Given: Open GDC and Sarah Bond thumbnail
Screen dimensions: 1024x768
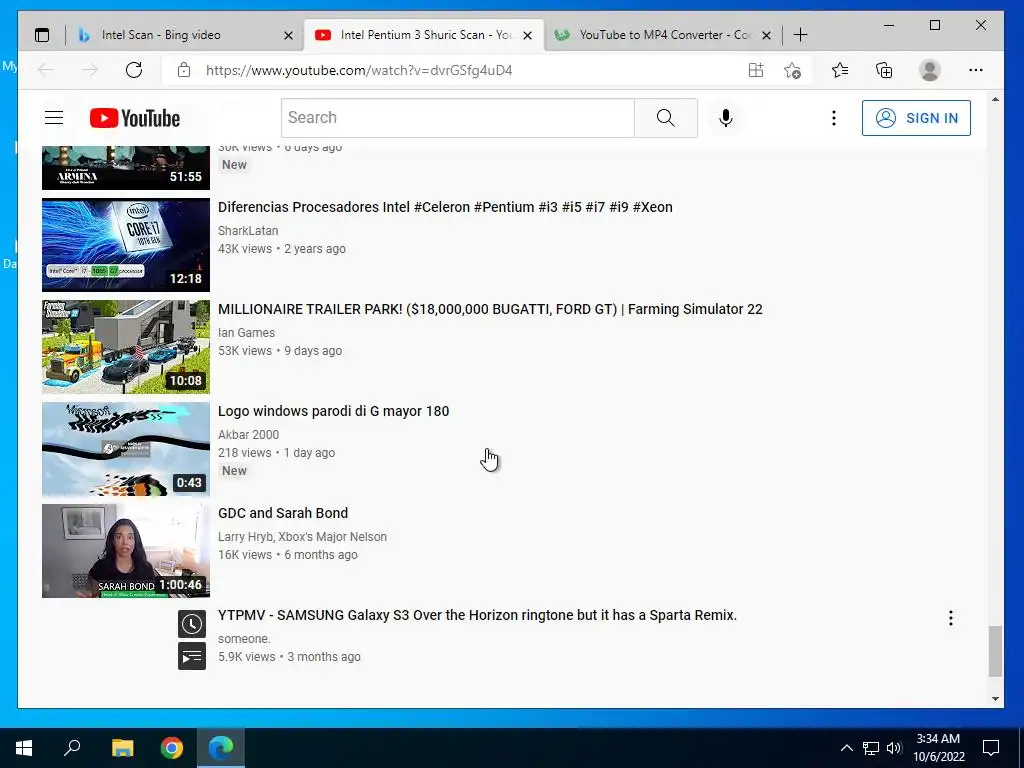Looking at the screenshot, I should click(126, 551).
